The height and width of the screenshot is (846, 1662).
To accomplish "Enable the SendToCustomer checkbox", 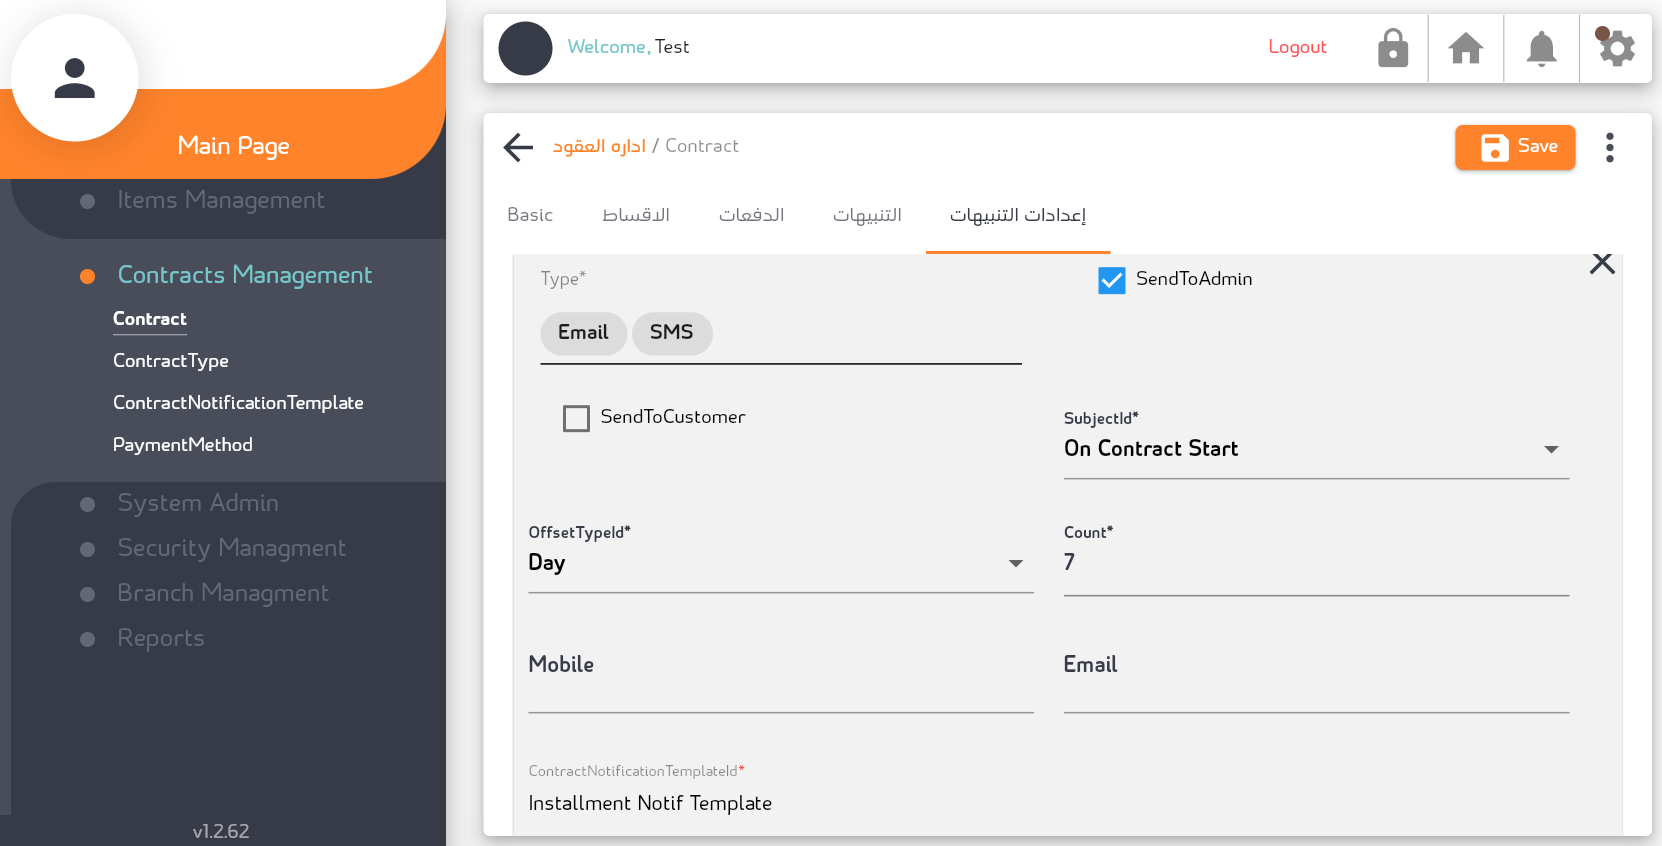I will [x=576, y=418].
